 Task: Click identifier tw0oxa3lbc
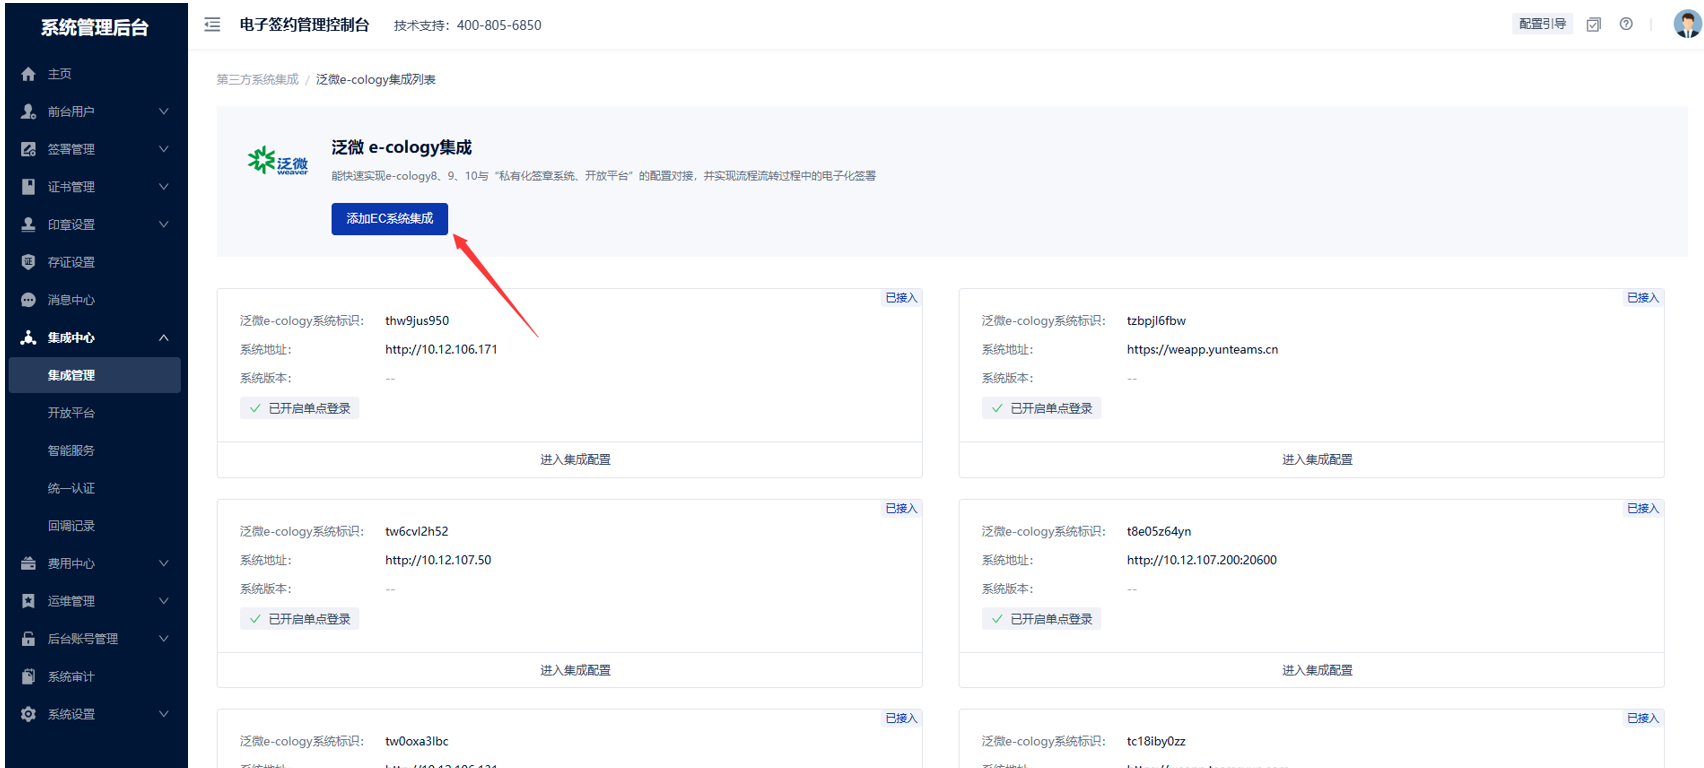pos(416,742)
